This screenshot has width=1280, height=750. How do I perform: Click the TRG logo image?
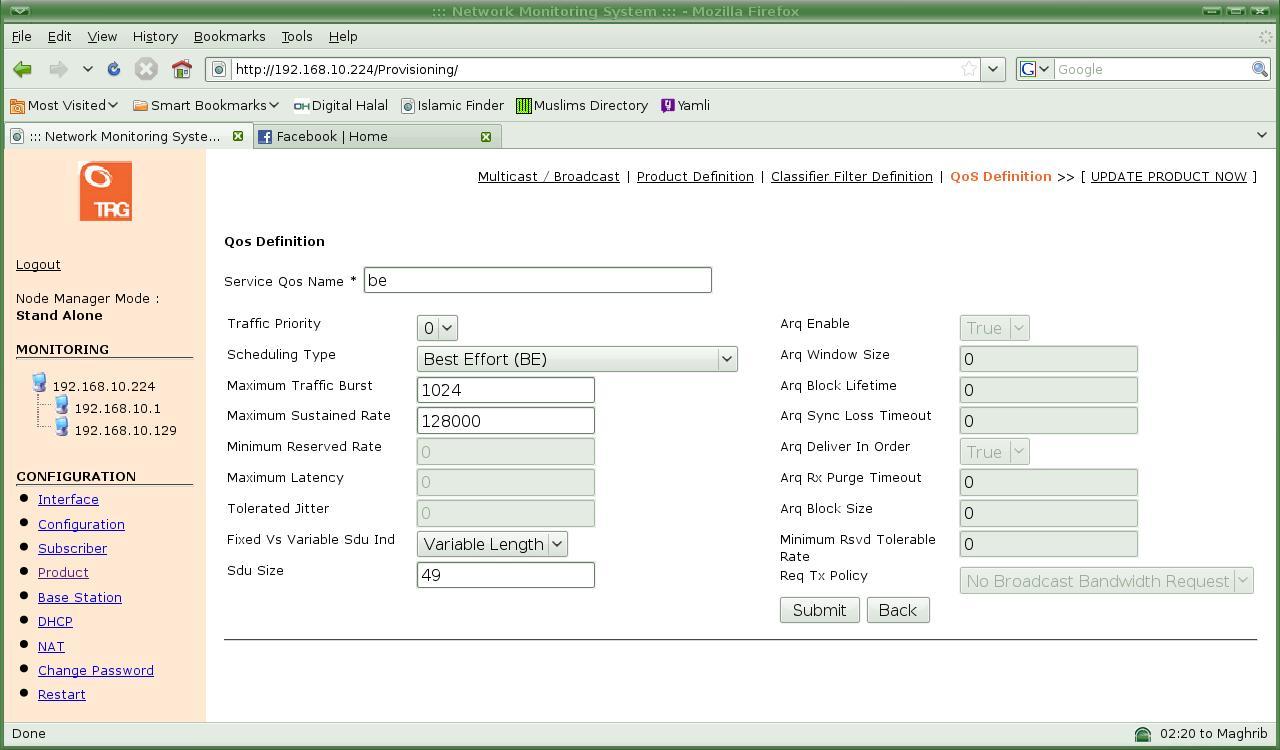tap(105, 191)
